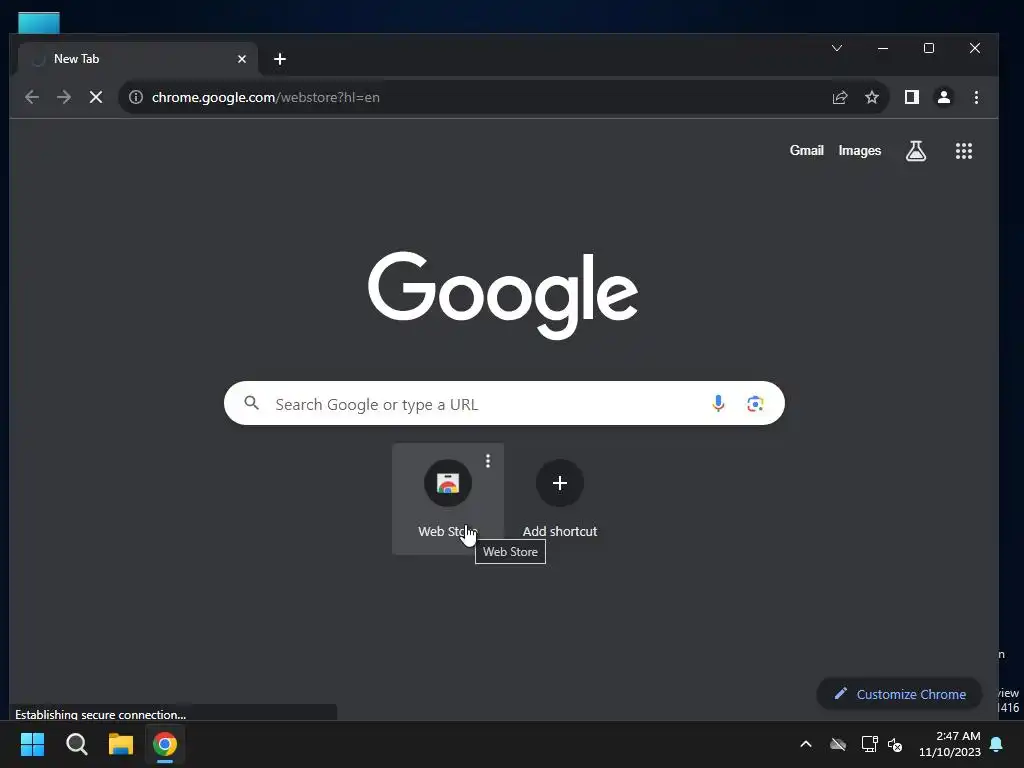Open the Chrome three-dot menu
The height and width of the screenshot is (768, 1024).
976,97
